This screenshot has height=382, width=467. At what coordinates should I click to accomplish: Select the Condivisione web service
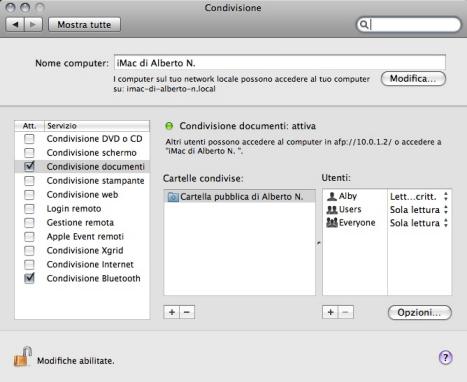(82, 195)
